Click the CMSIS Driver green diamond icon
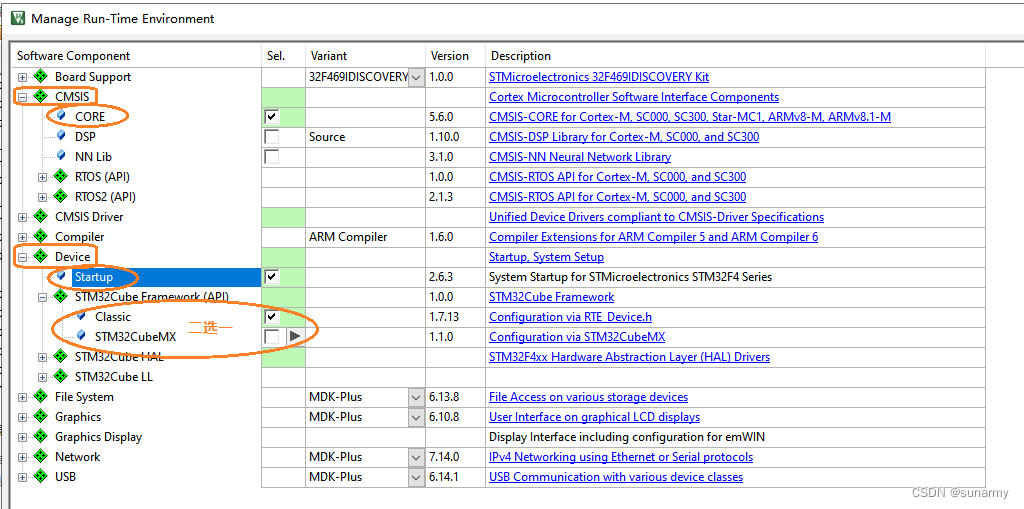This screenshot has height=509, width=1024. tap(40, 216)
